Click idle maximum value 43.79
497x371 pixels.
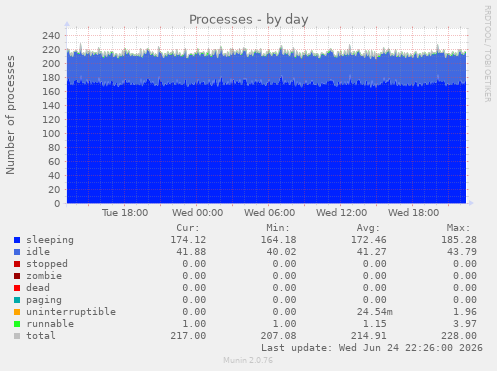[x=462, y=252]
